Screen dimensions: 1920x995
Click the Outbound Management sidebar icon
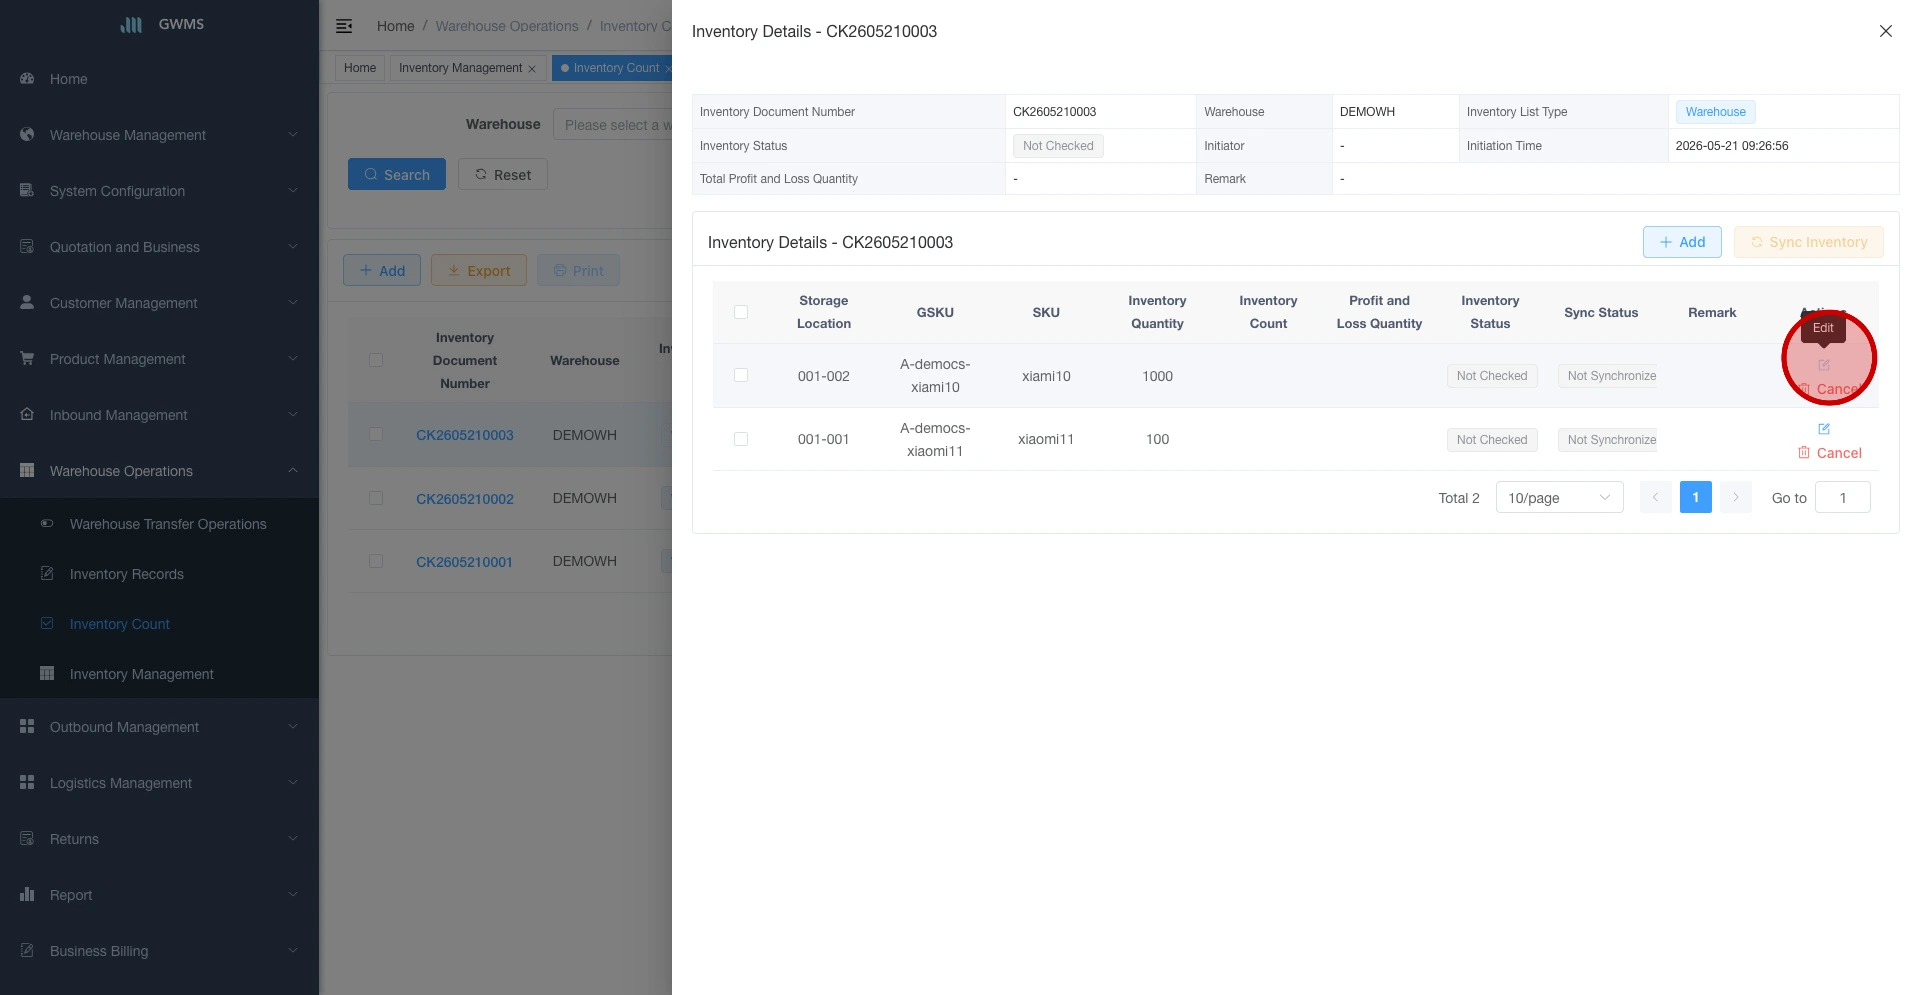coord(27,727)
